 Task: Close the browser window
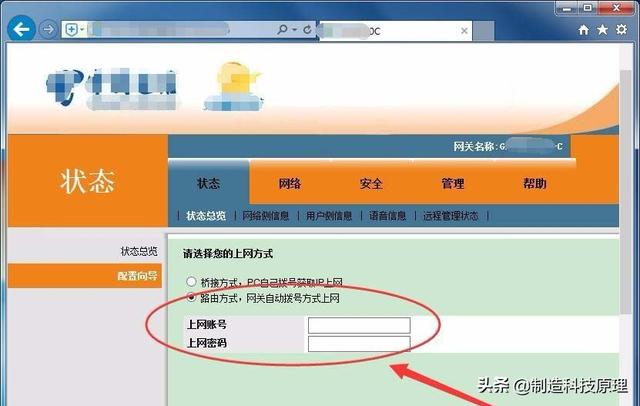pyautogui.click(x=616, y=8)
